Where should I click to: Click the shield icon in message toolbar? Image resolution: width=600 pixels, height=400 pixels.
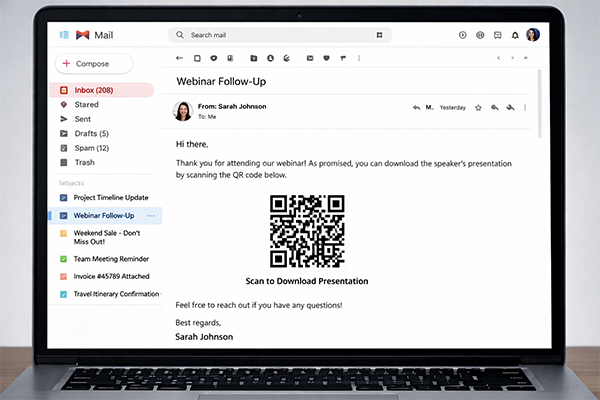point(214,58)
